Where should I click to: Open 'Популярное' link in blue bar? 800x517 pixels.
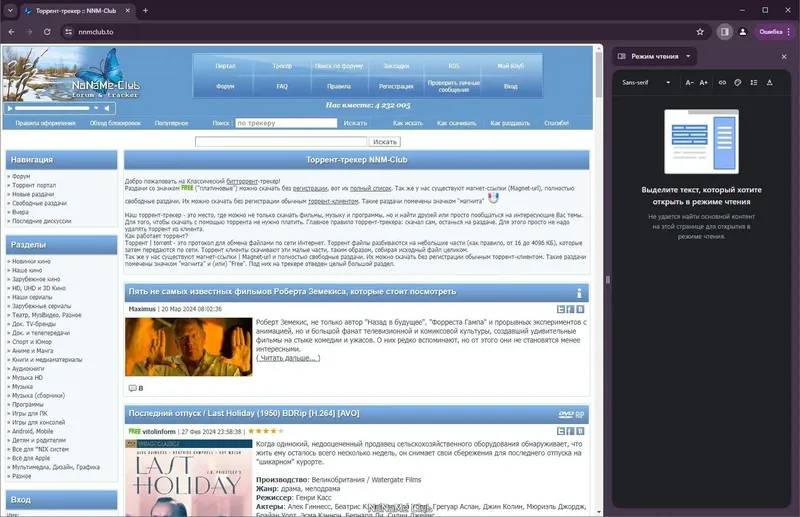171,123
